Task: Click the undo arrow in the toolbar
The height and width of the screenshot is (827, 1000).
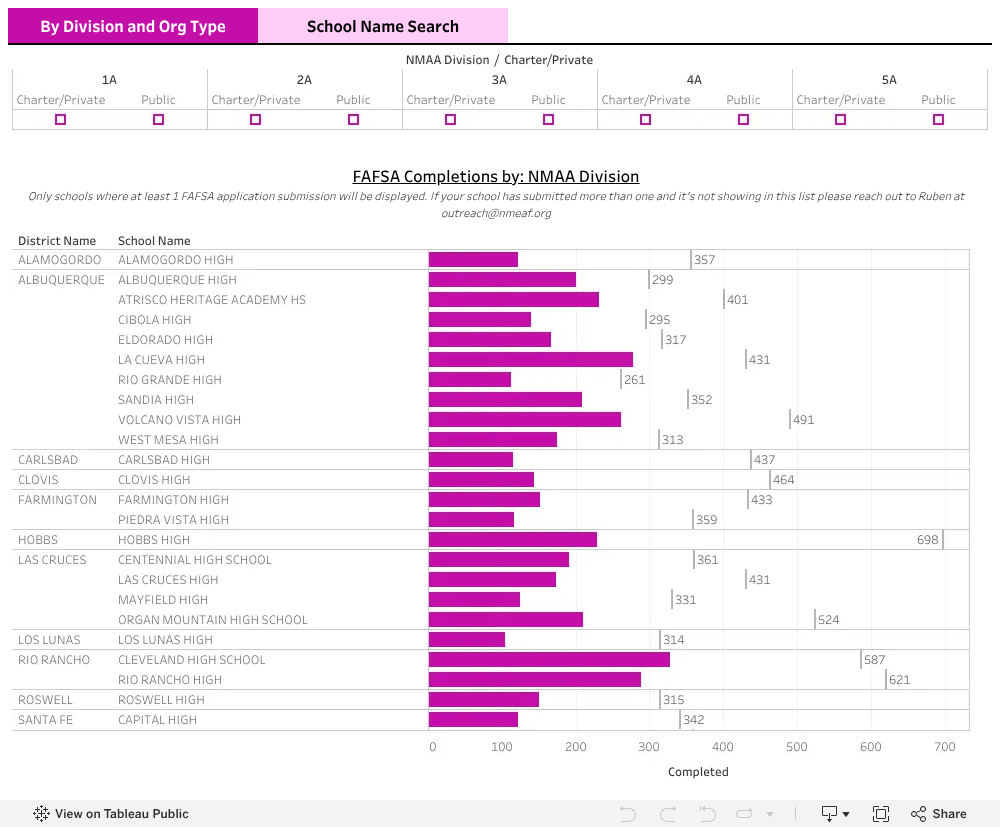Action: 628,814
